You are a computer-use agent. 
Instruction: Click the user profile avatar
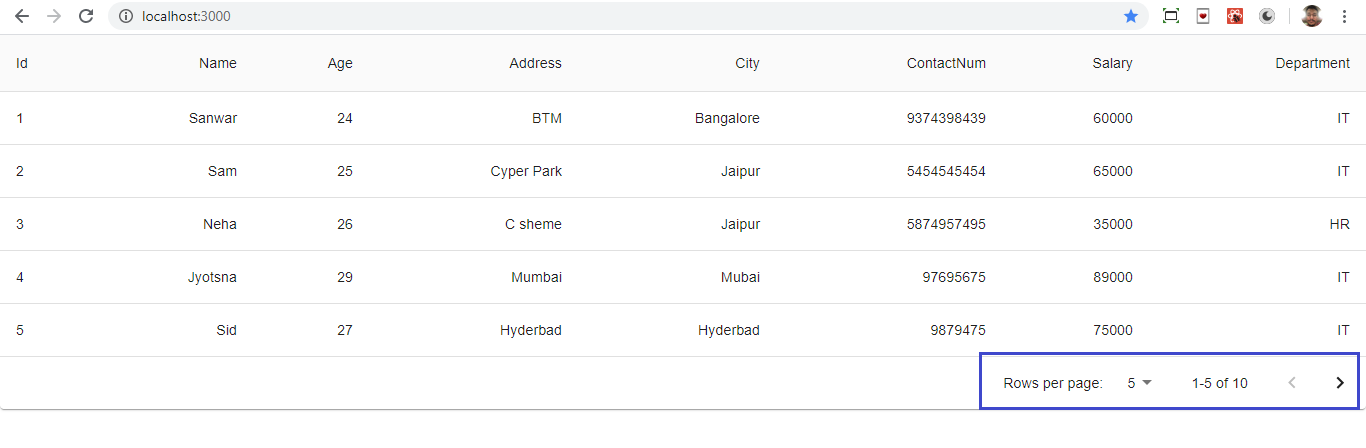1312,16
